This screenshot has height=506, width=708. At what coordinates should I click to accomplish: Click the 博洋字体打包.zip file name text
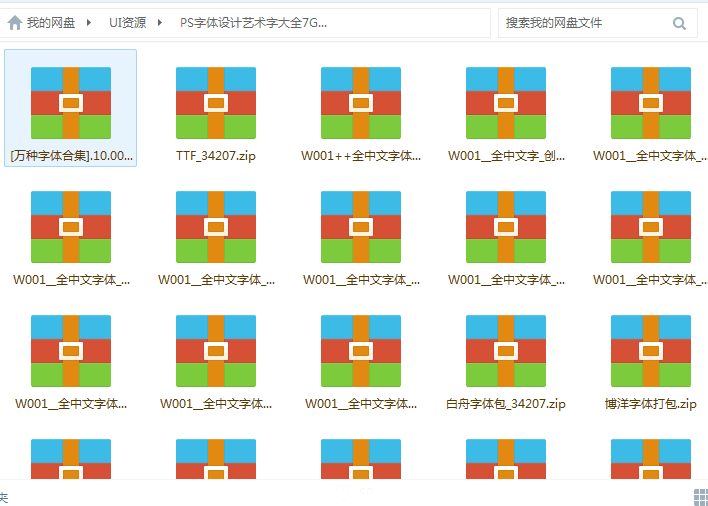tap(651, 404)
